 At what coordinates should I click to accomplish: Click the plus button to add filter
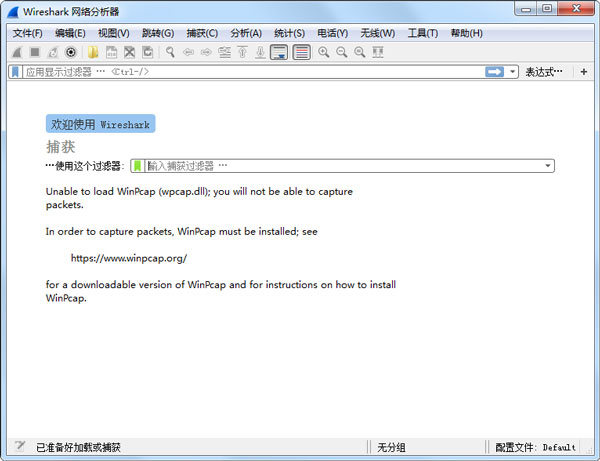584,72
